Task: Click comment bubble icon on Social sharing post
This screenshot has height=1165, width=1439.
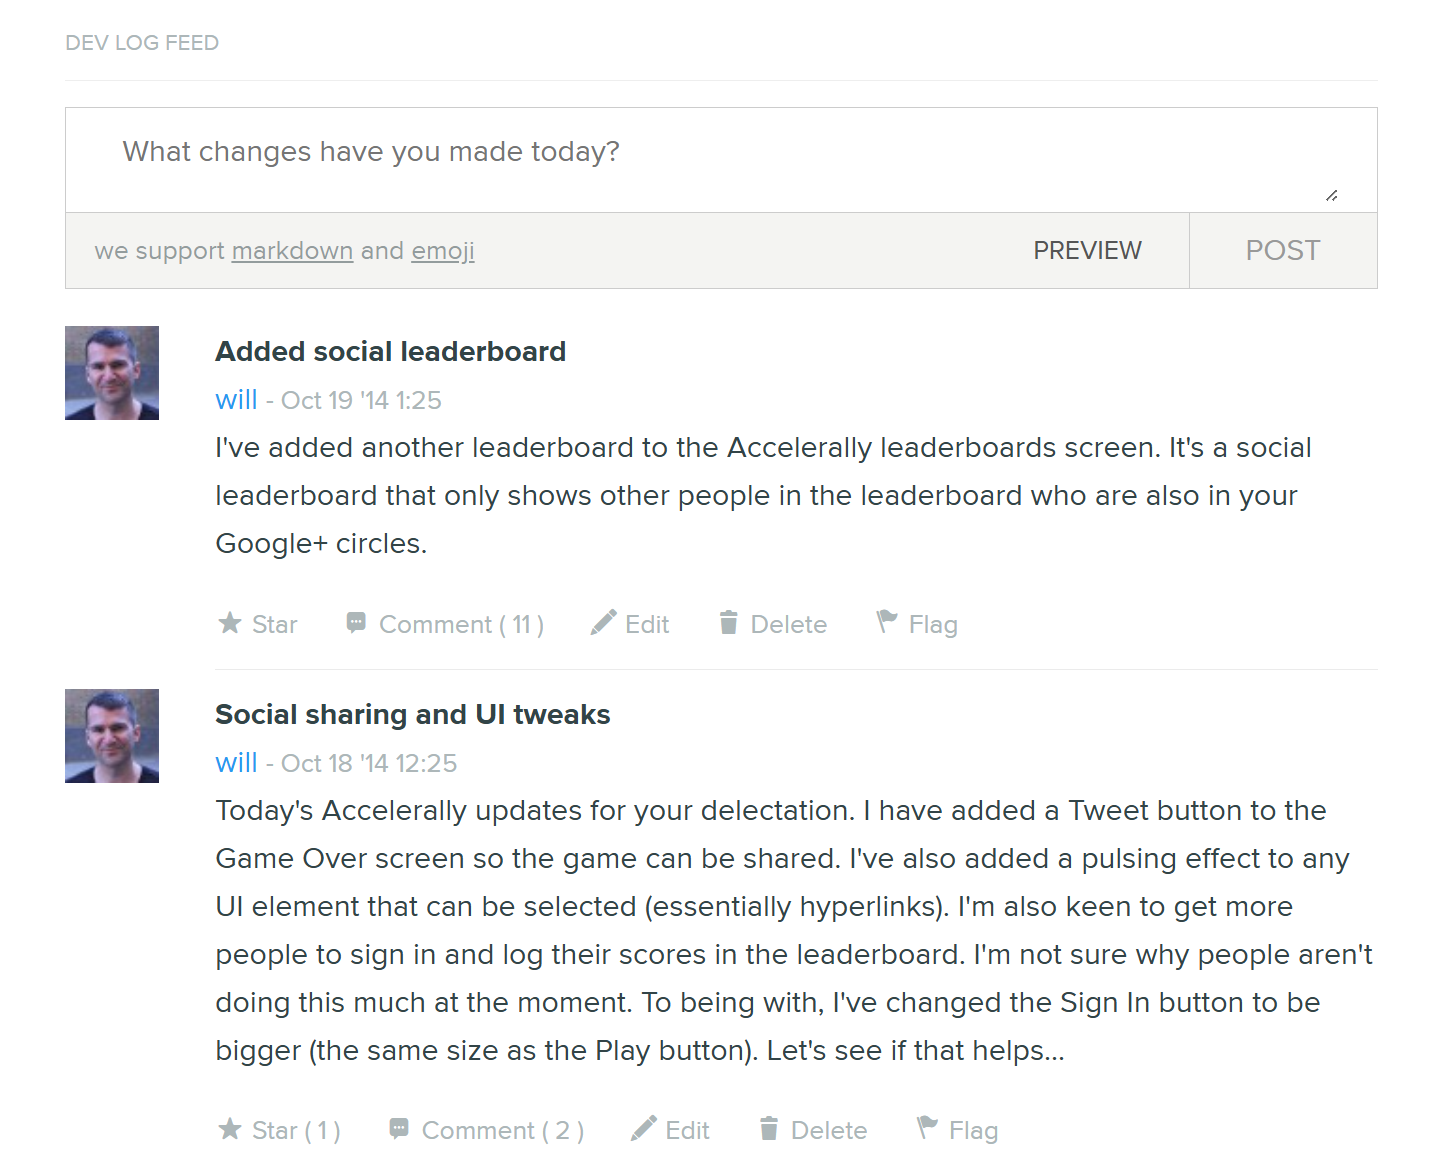Action: click(399, 1129)
